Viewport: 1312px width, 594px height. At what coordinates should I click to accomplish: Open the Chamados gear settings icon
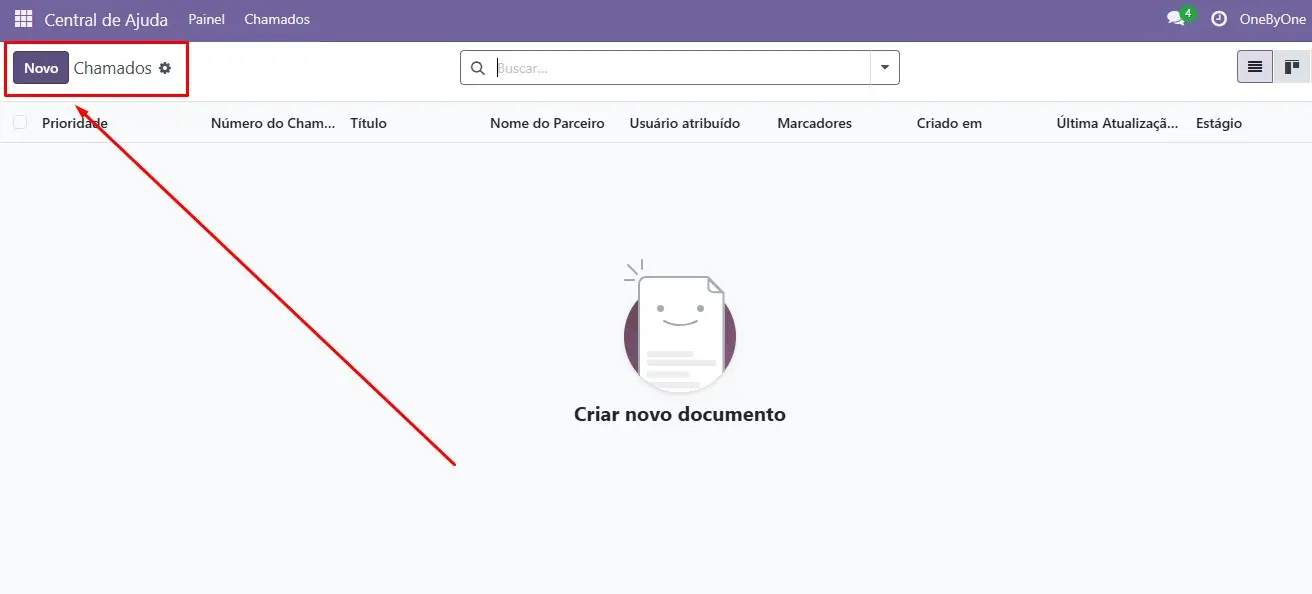165,68
